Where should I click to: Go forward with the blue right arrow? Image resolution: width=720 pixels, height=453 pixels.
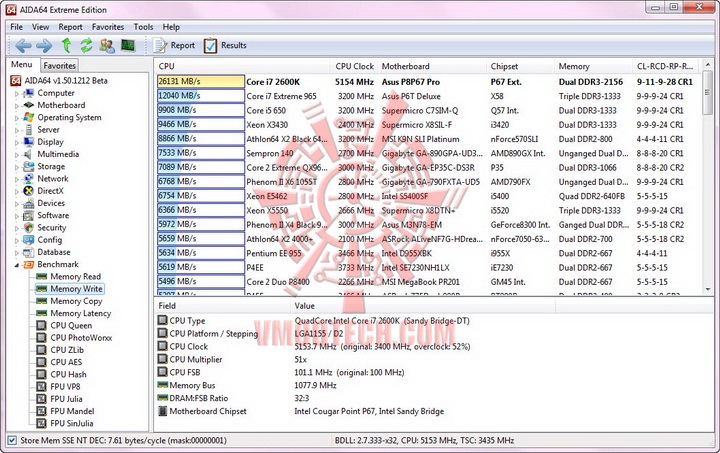click(44, 45)
